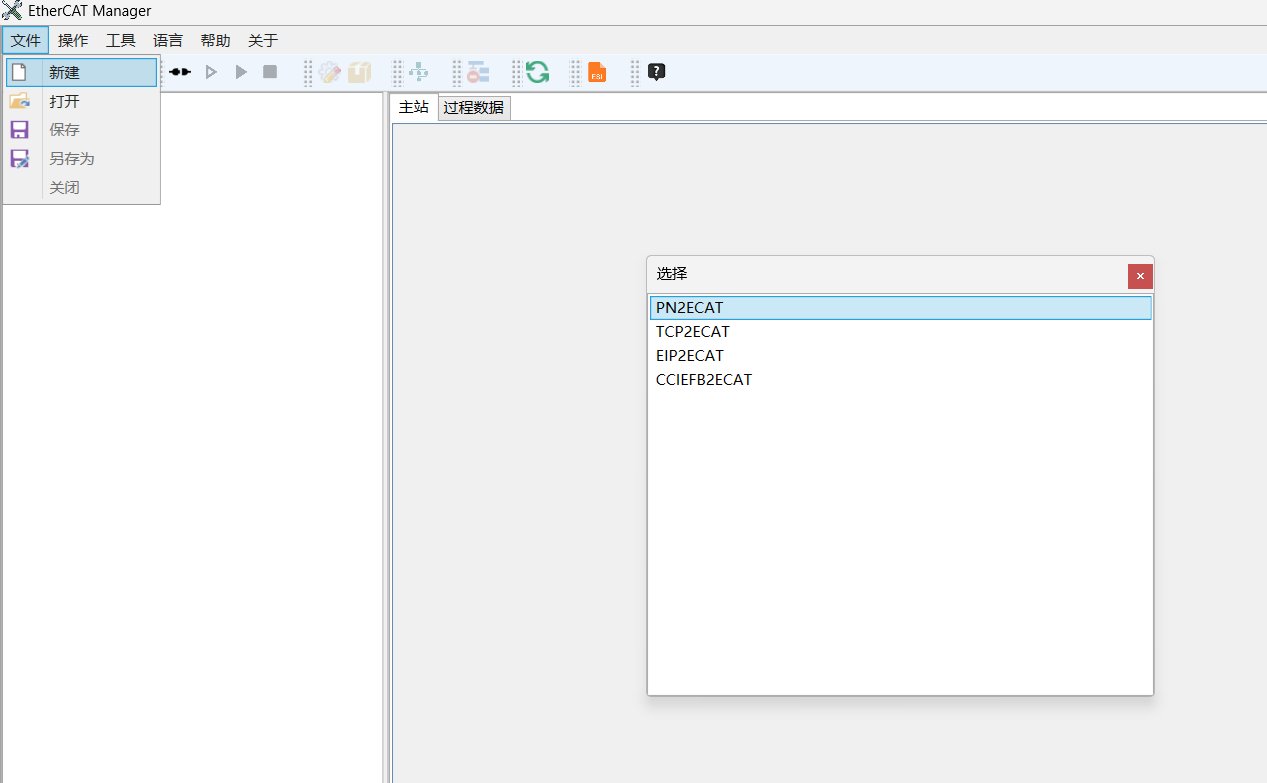
Task: Select PN2ECAT in the selection list
Action: click(x=690, y=308)
